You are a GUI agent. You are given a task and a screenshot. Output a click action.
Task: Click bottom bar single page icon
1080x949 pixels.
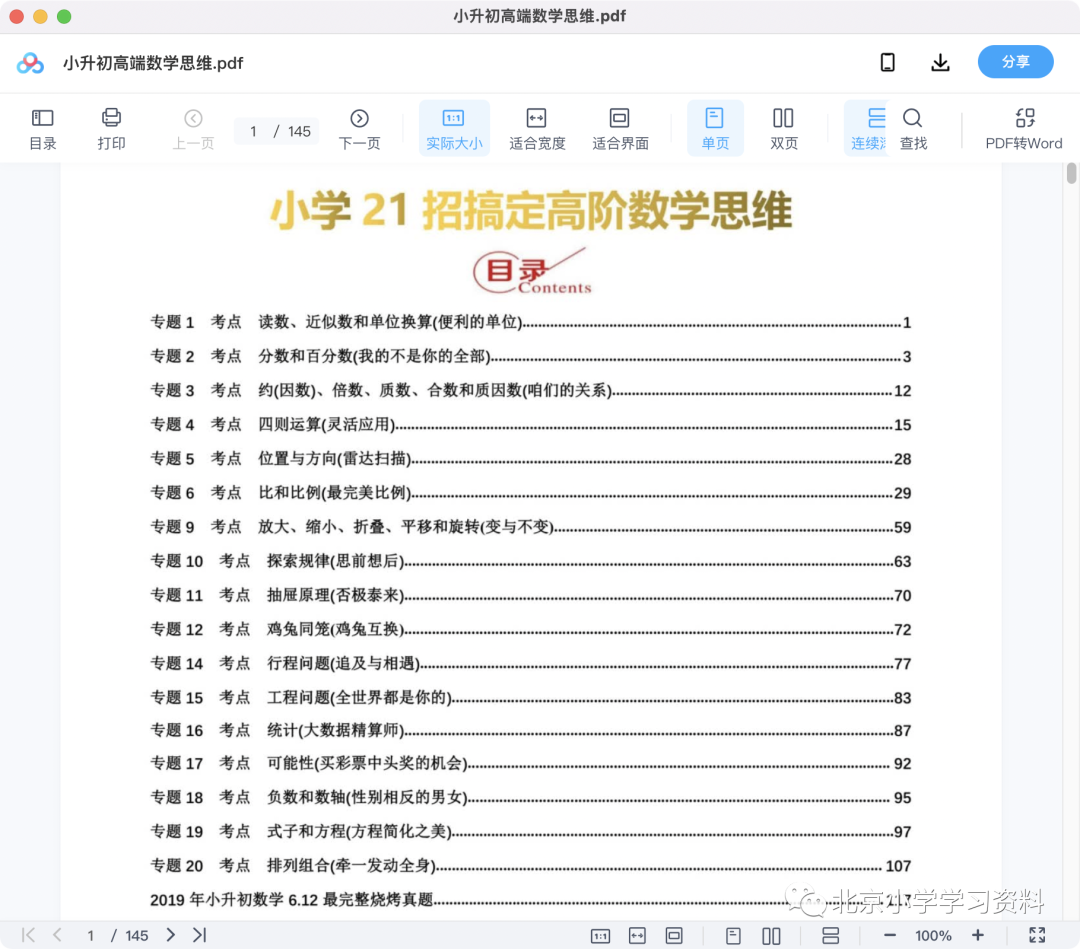734,935
